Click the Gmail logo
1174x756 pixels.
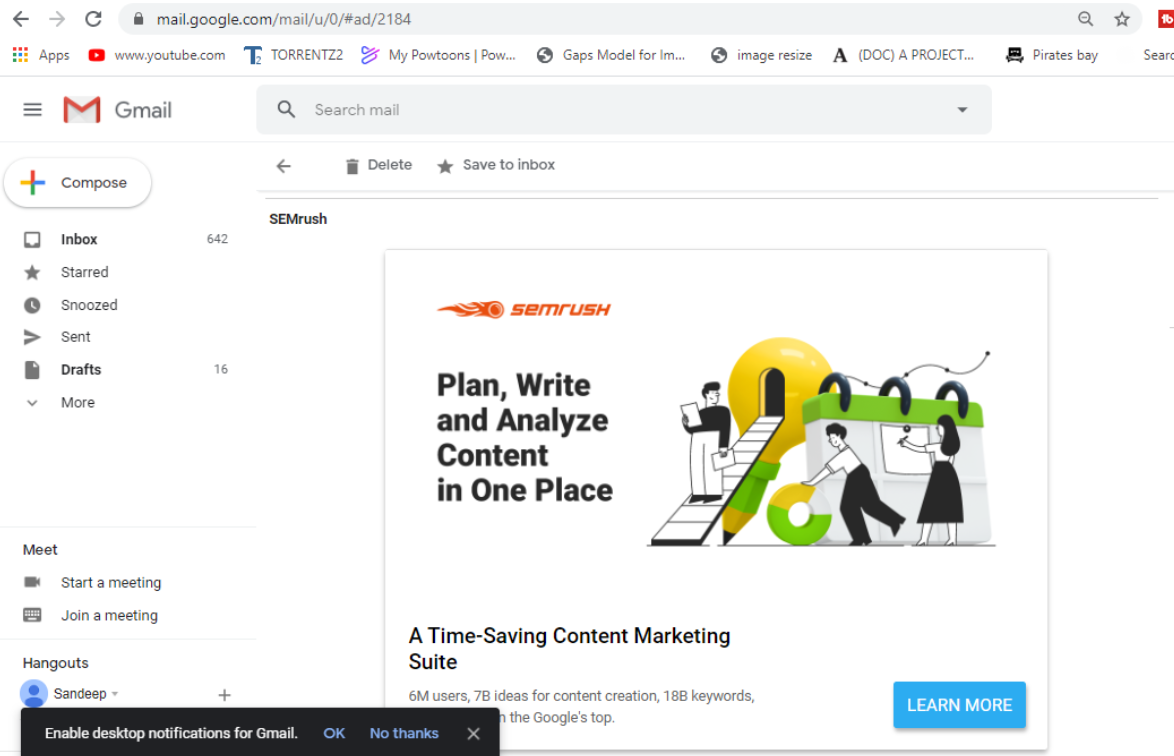118,110
